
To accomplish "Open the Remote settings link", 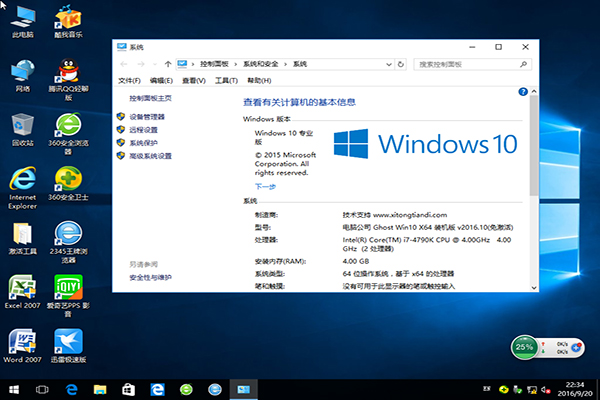I will 143,130.
